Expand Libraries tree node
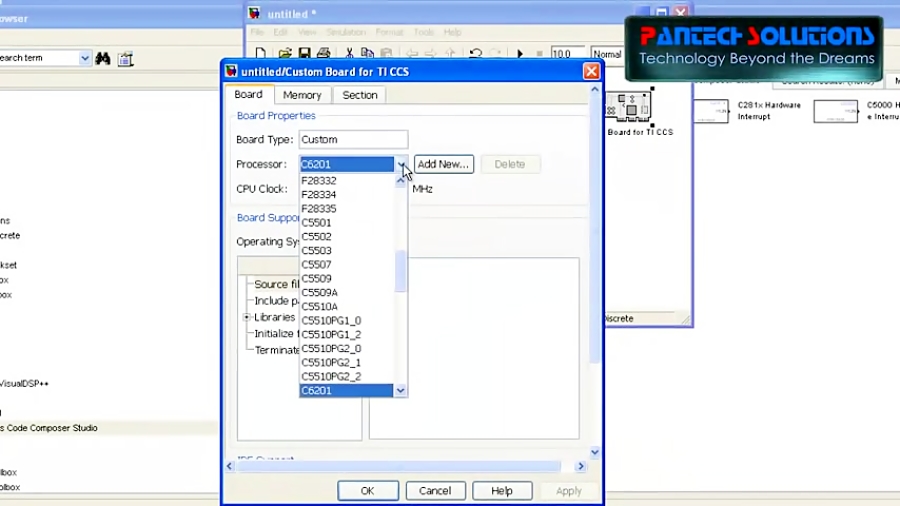The image size is (900, 506). pos(247,317)
